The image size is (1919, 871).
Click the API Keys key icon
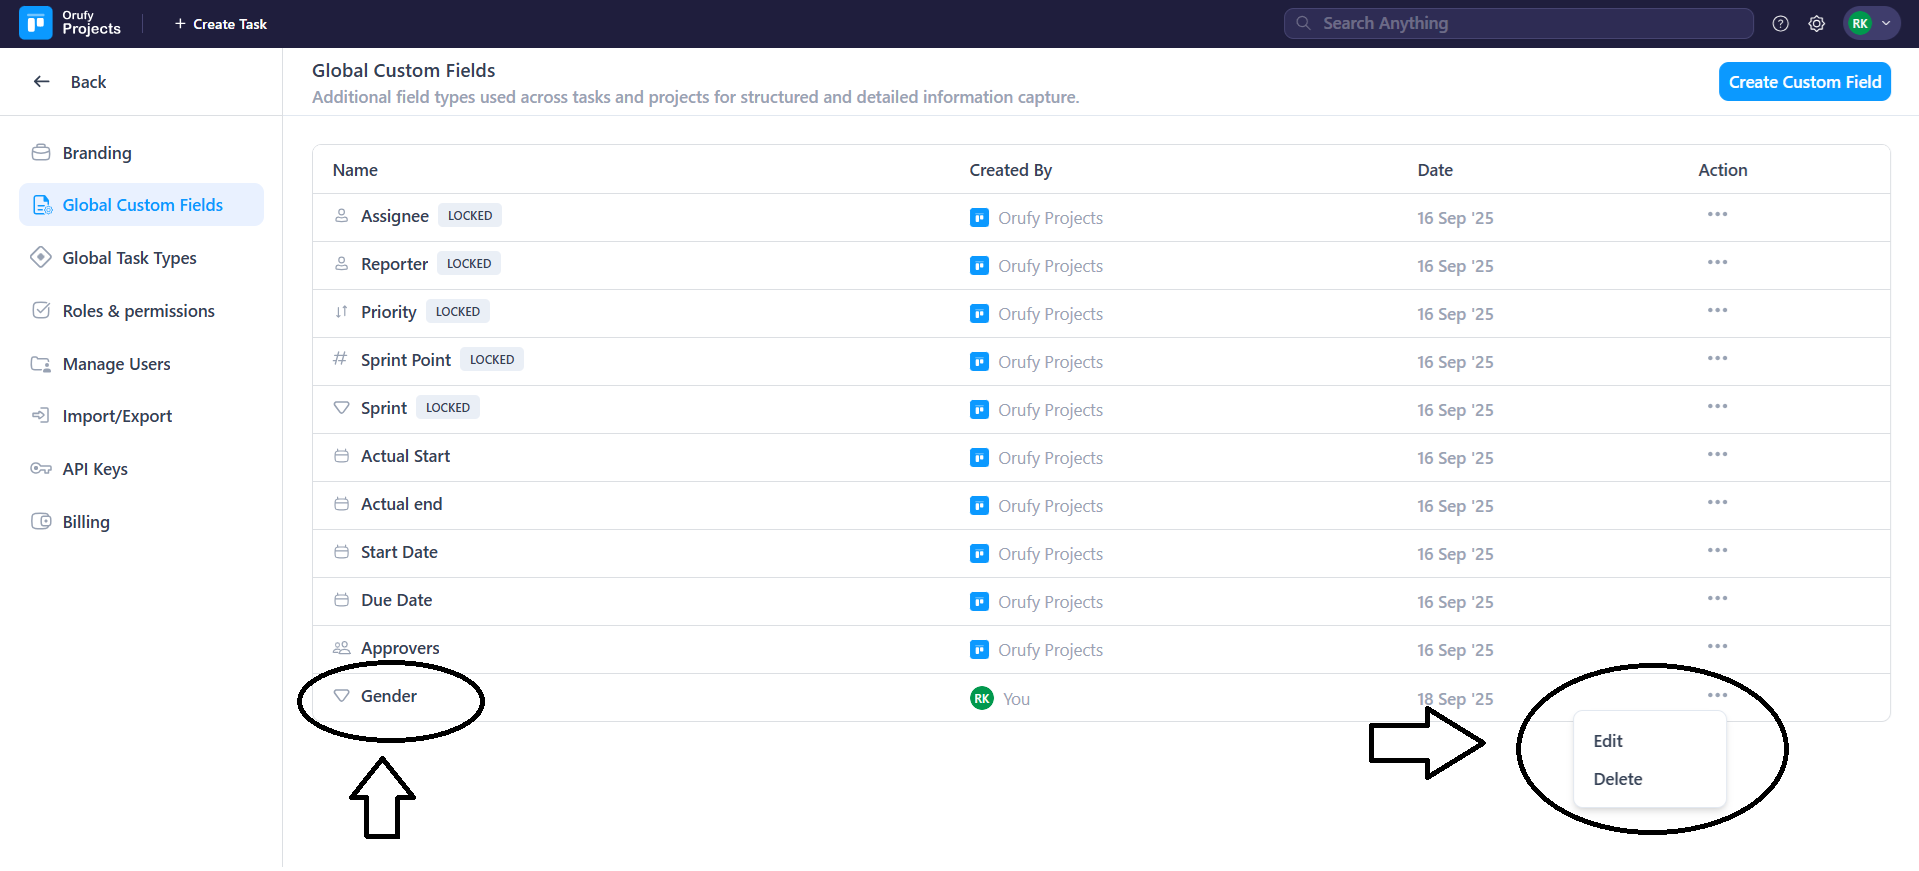[41, 469]
